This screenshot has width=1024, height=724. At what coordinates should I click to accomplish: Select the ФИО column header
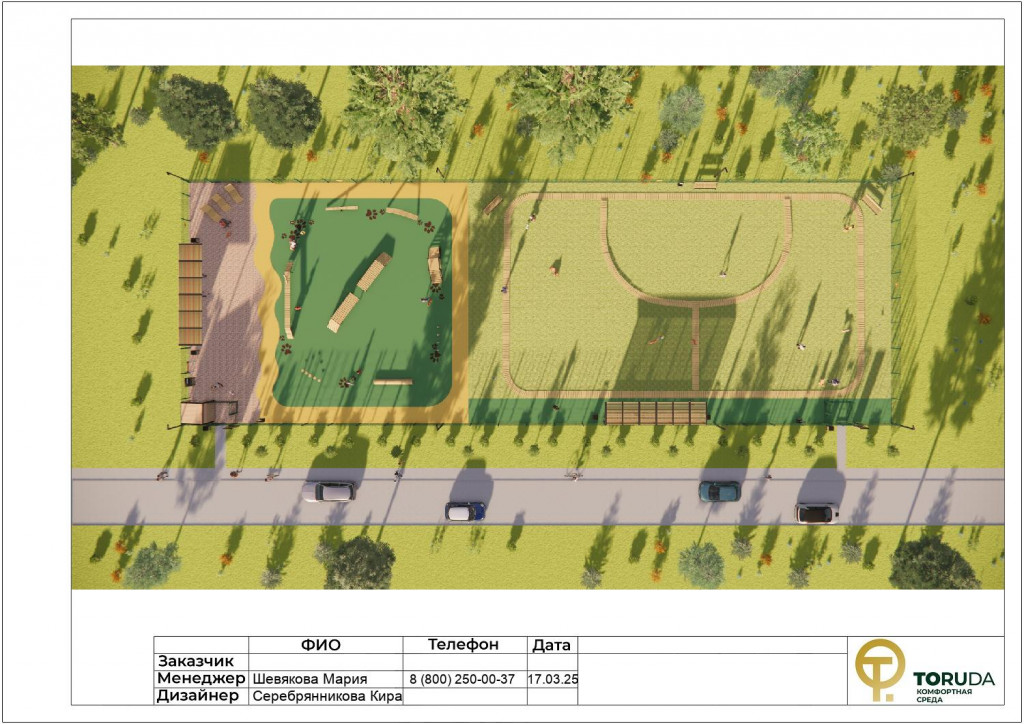click(325, 645)
